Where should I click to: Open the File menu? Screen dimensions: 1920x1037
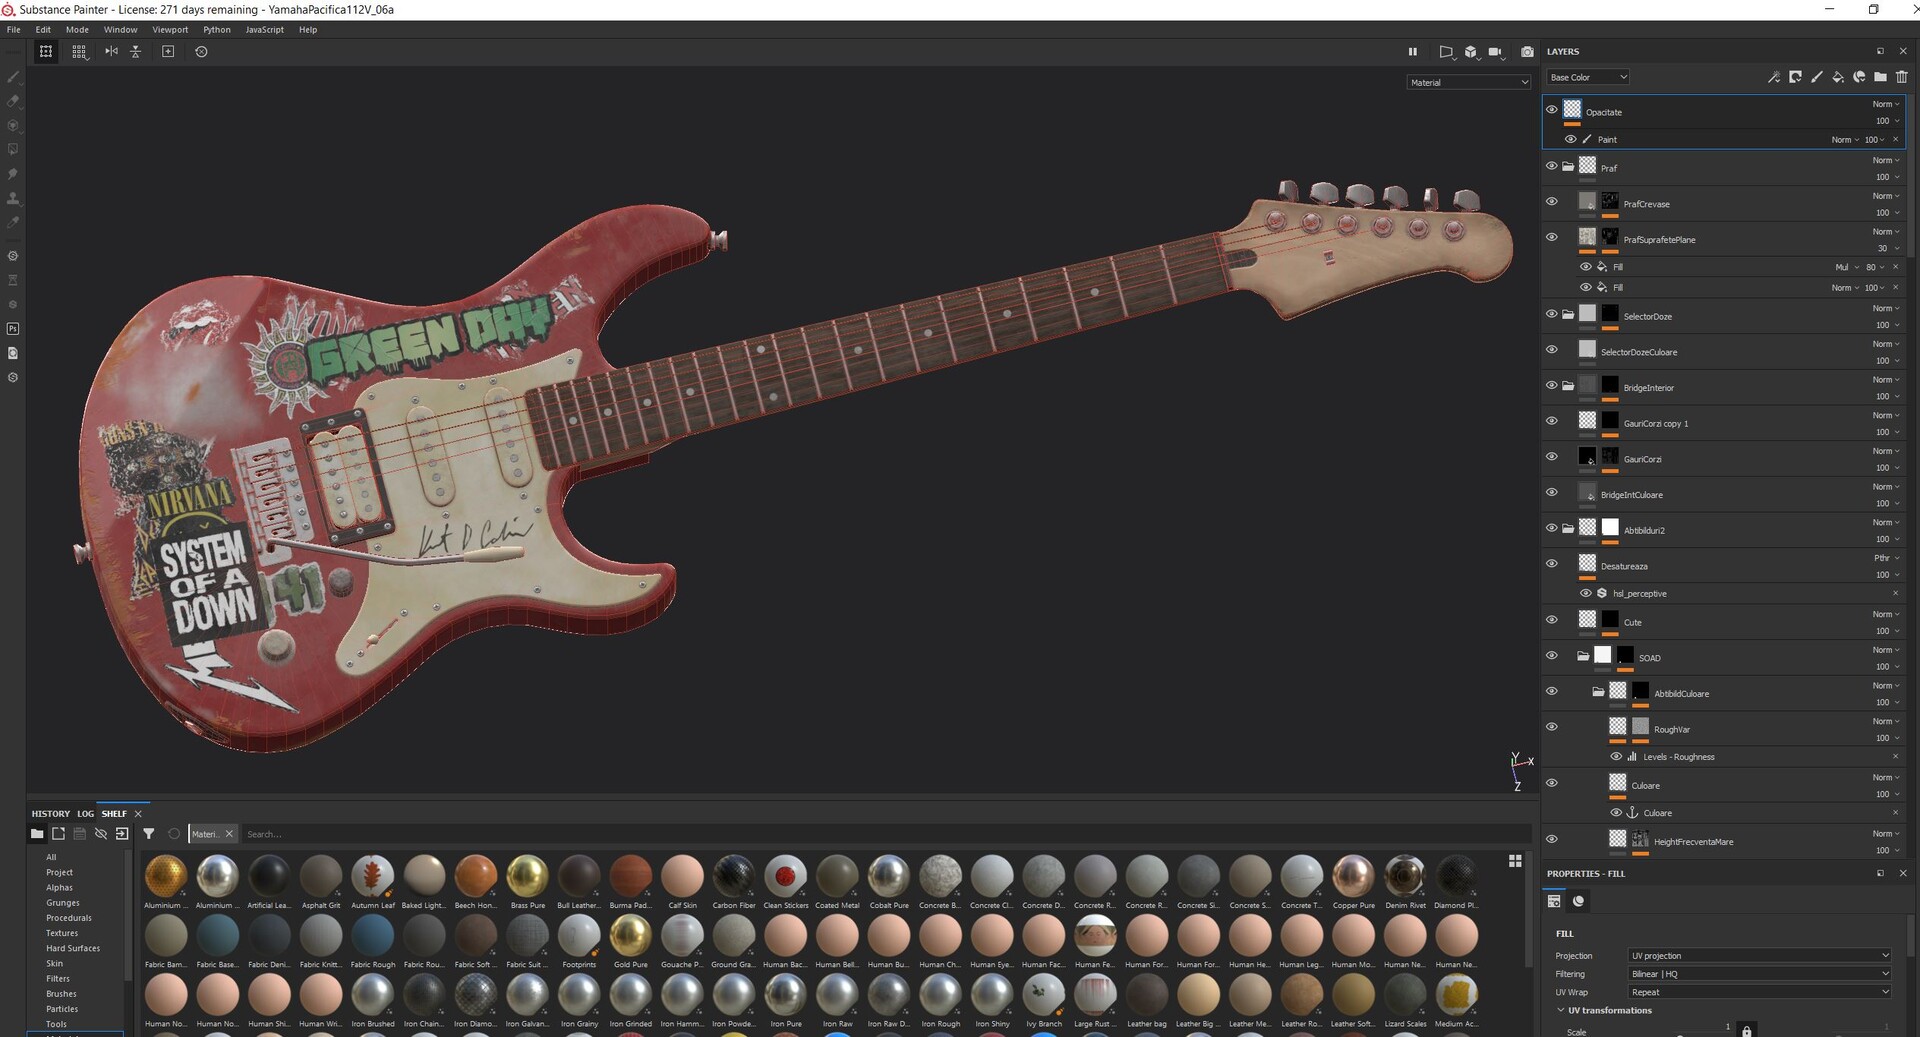pyautogui.click(x=14, y=30)
